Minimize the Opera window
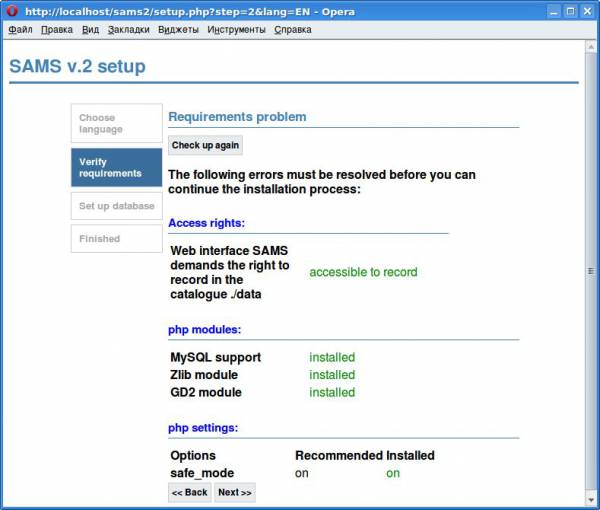 pyautogui.click(x=554, y=11)
